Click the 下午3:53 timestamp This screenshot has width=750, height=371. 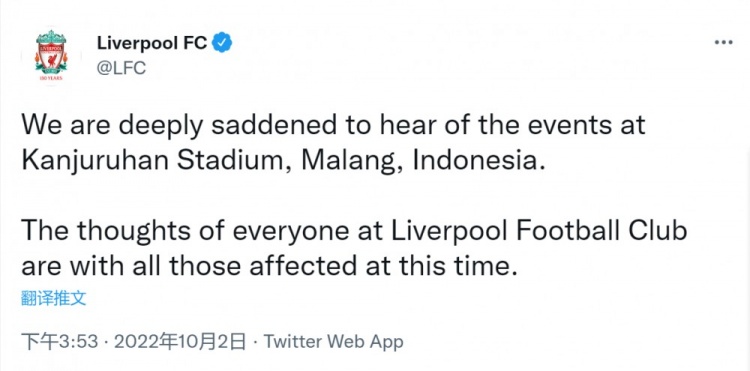pos(59,342)
